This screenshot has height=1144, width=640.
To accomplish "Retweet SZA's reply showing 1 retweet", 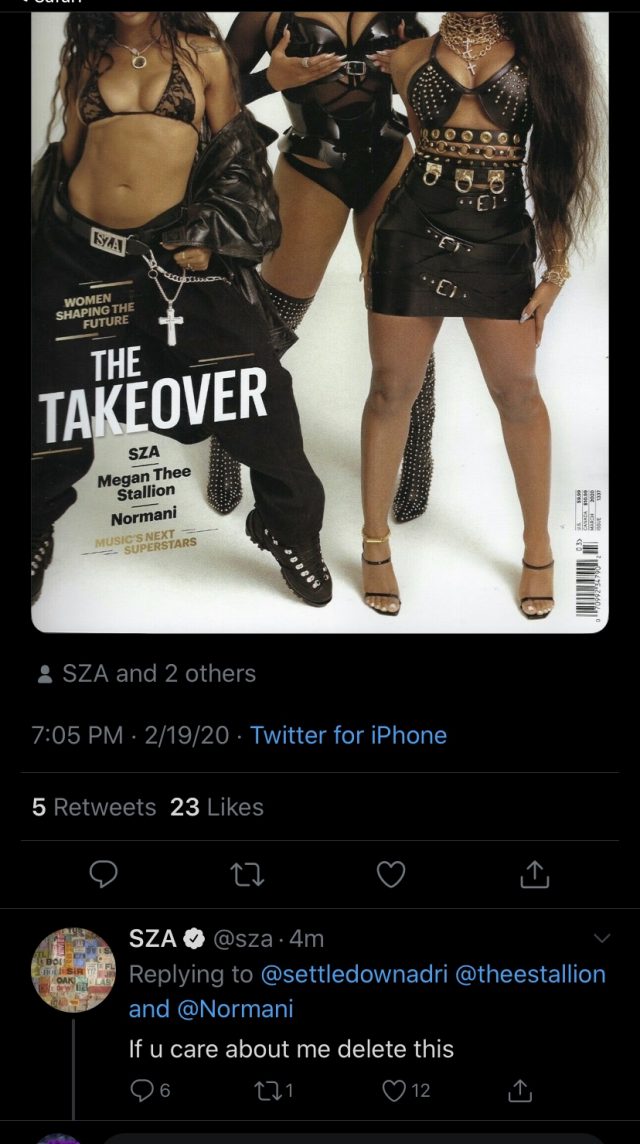I will [273, 1091].
